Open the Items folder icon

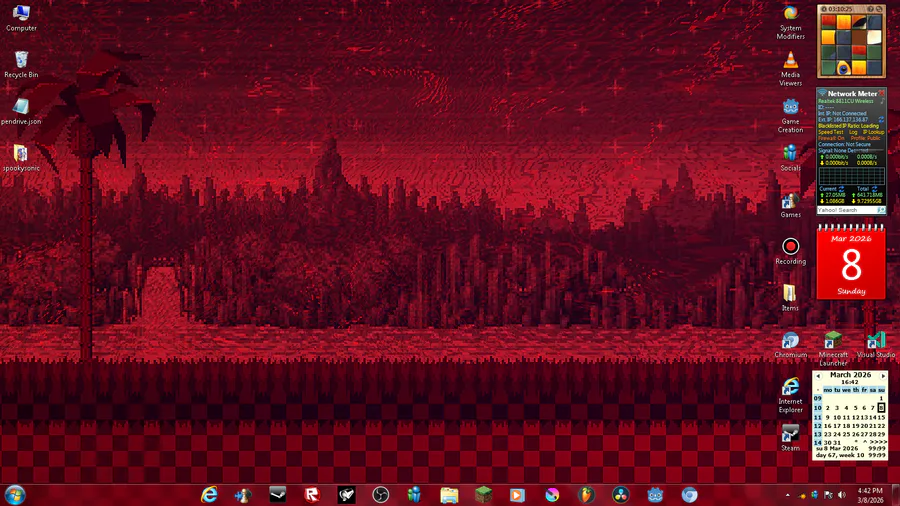[790, 298]
